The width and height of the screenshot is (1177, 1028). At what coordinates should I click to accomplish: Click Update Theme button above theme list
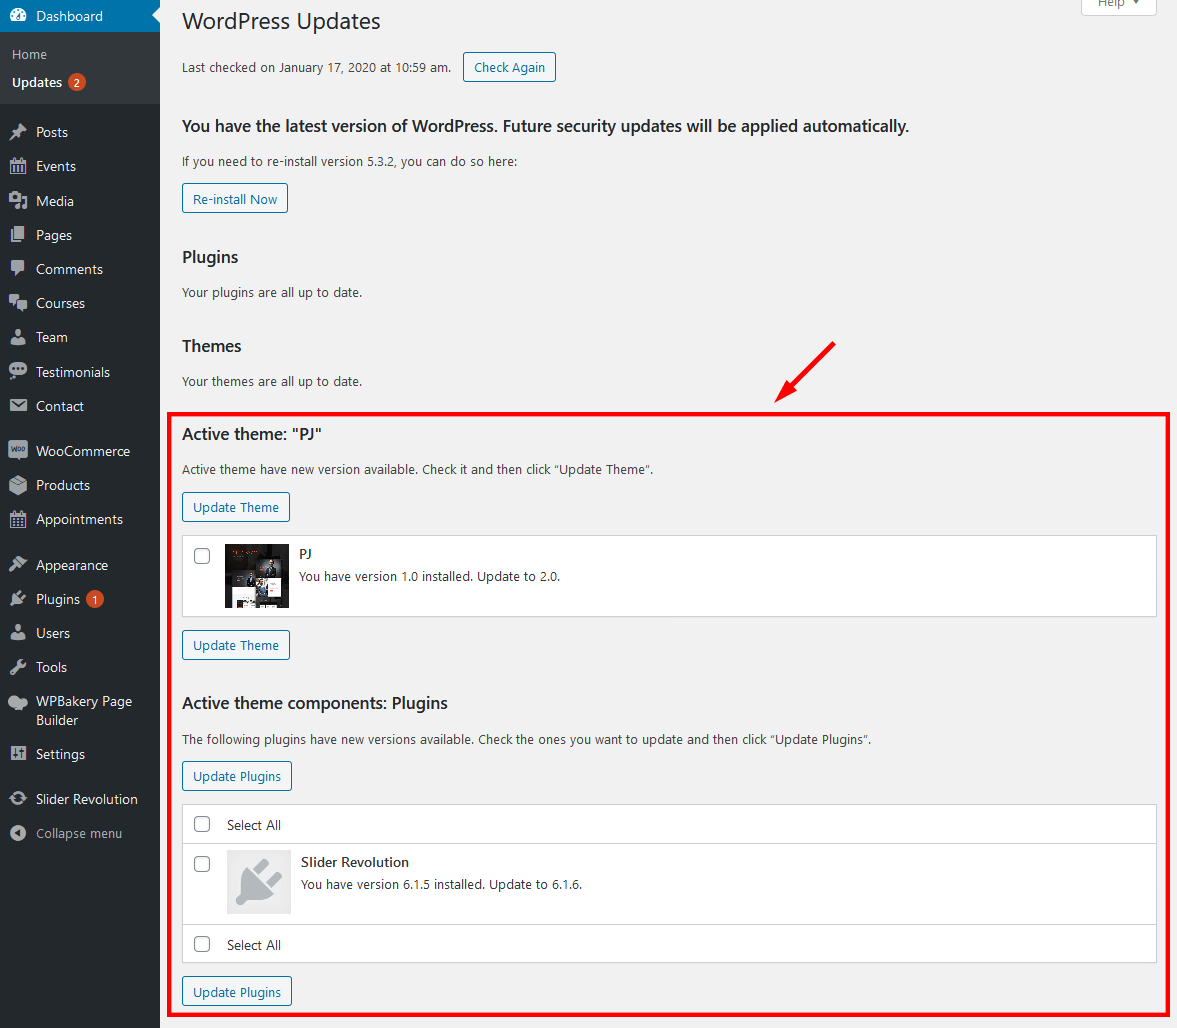pos(236,507)
